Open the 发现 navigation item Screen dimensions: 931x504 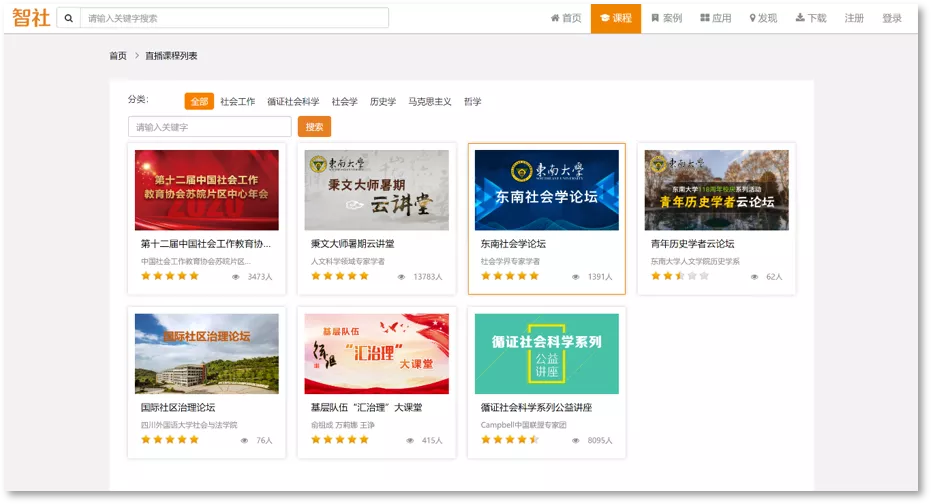point(763,18)
